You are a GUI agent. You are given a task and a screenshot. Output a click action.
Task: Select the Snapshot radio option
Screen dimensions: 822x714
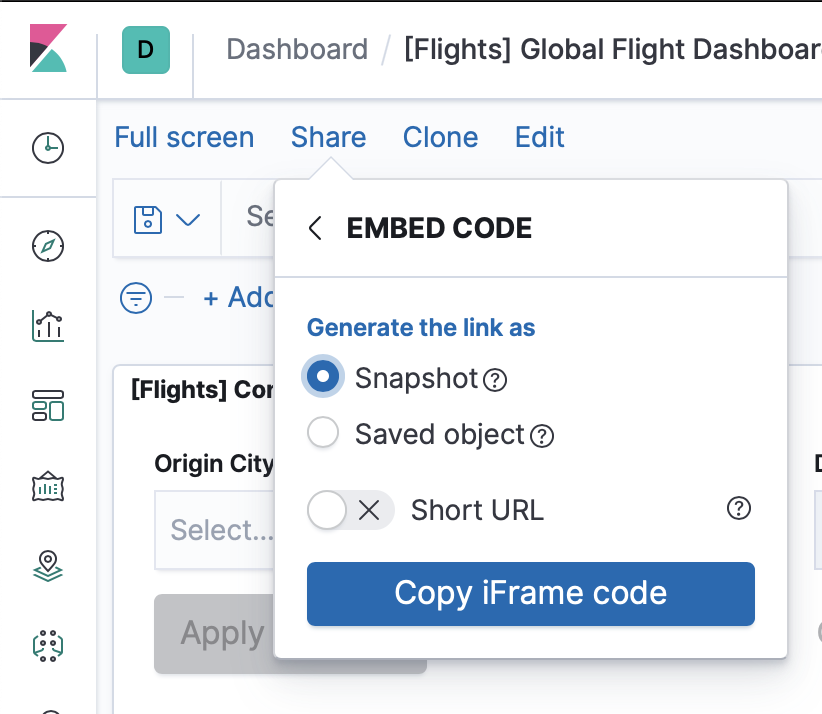tap(323, 377)
